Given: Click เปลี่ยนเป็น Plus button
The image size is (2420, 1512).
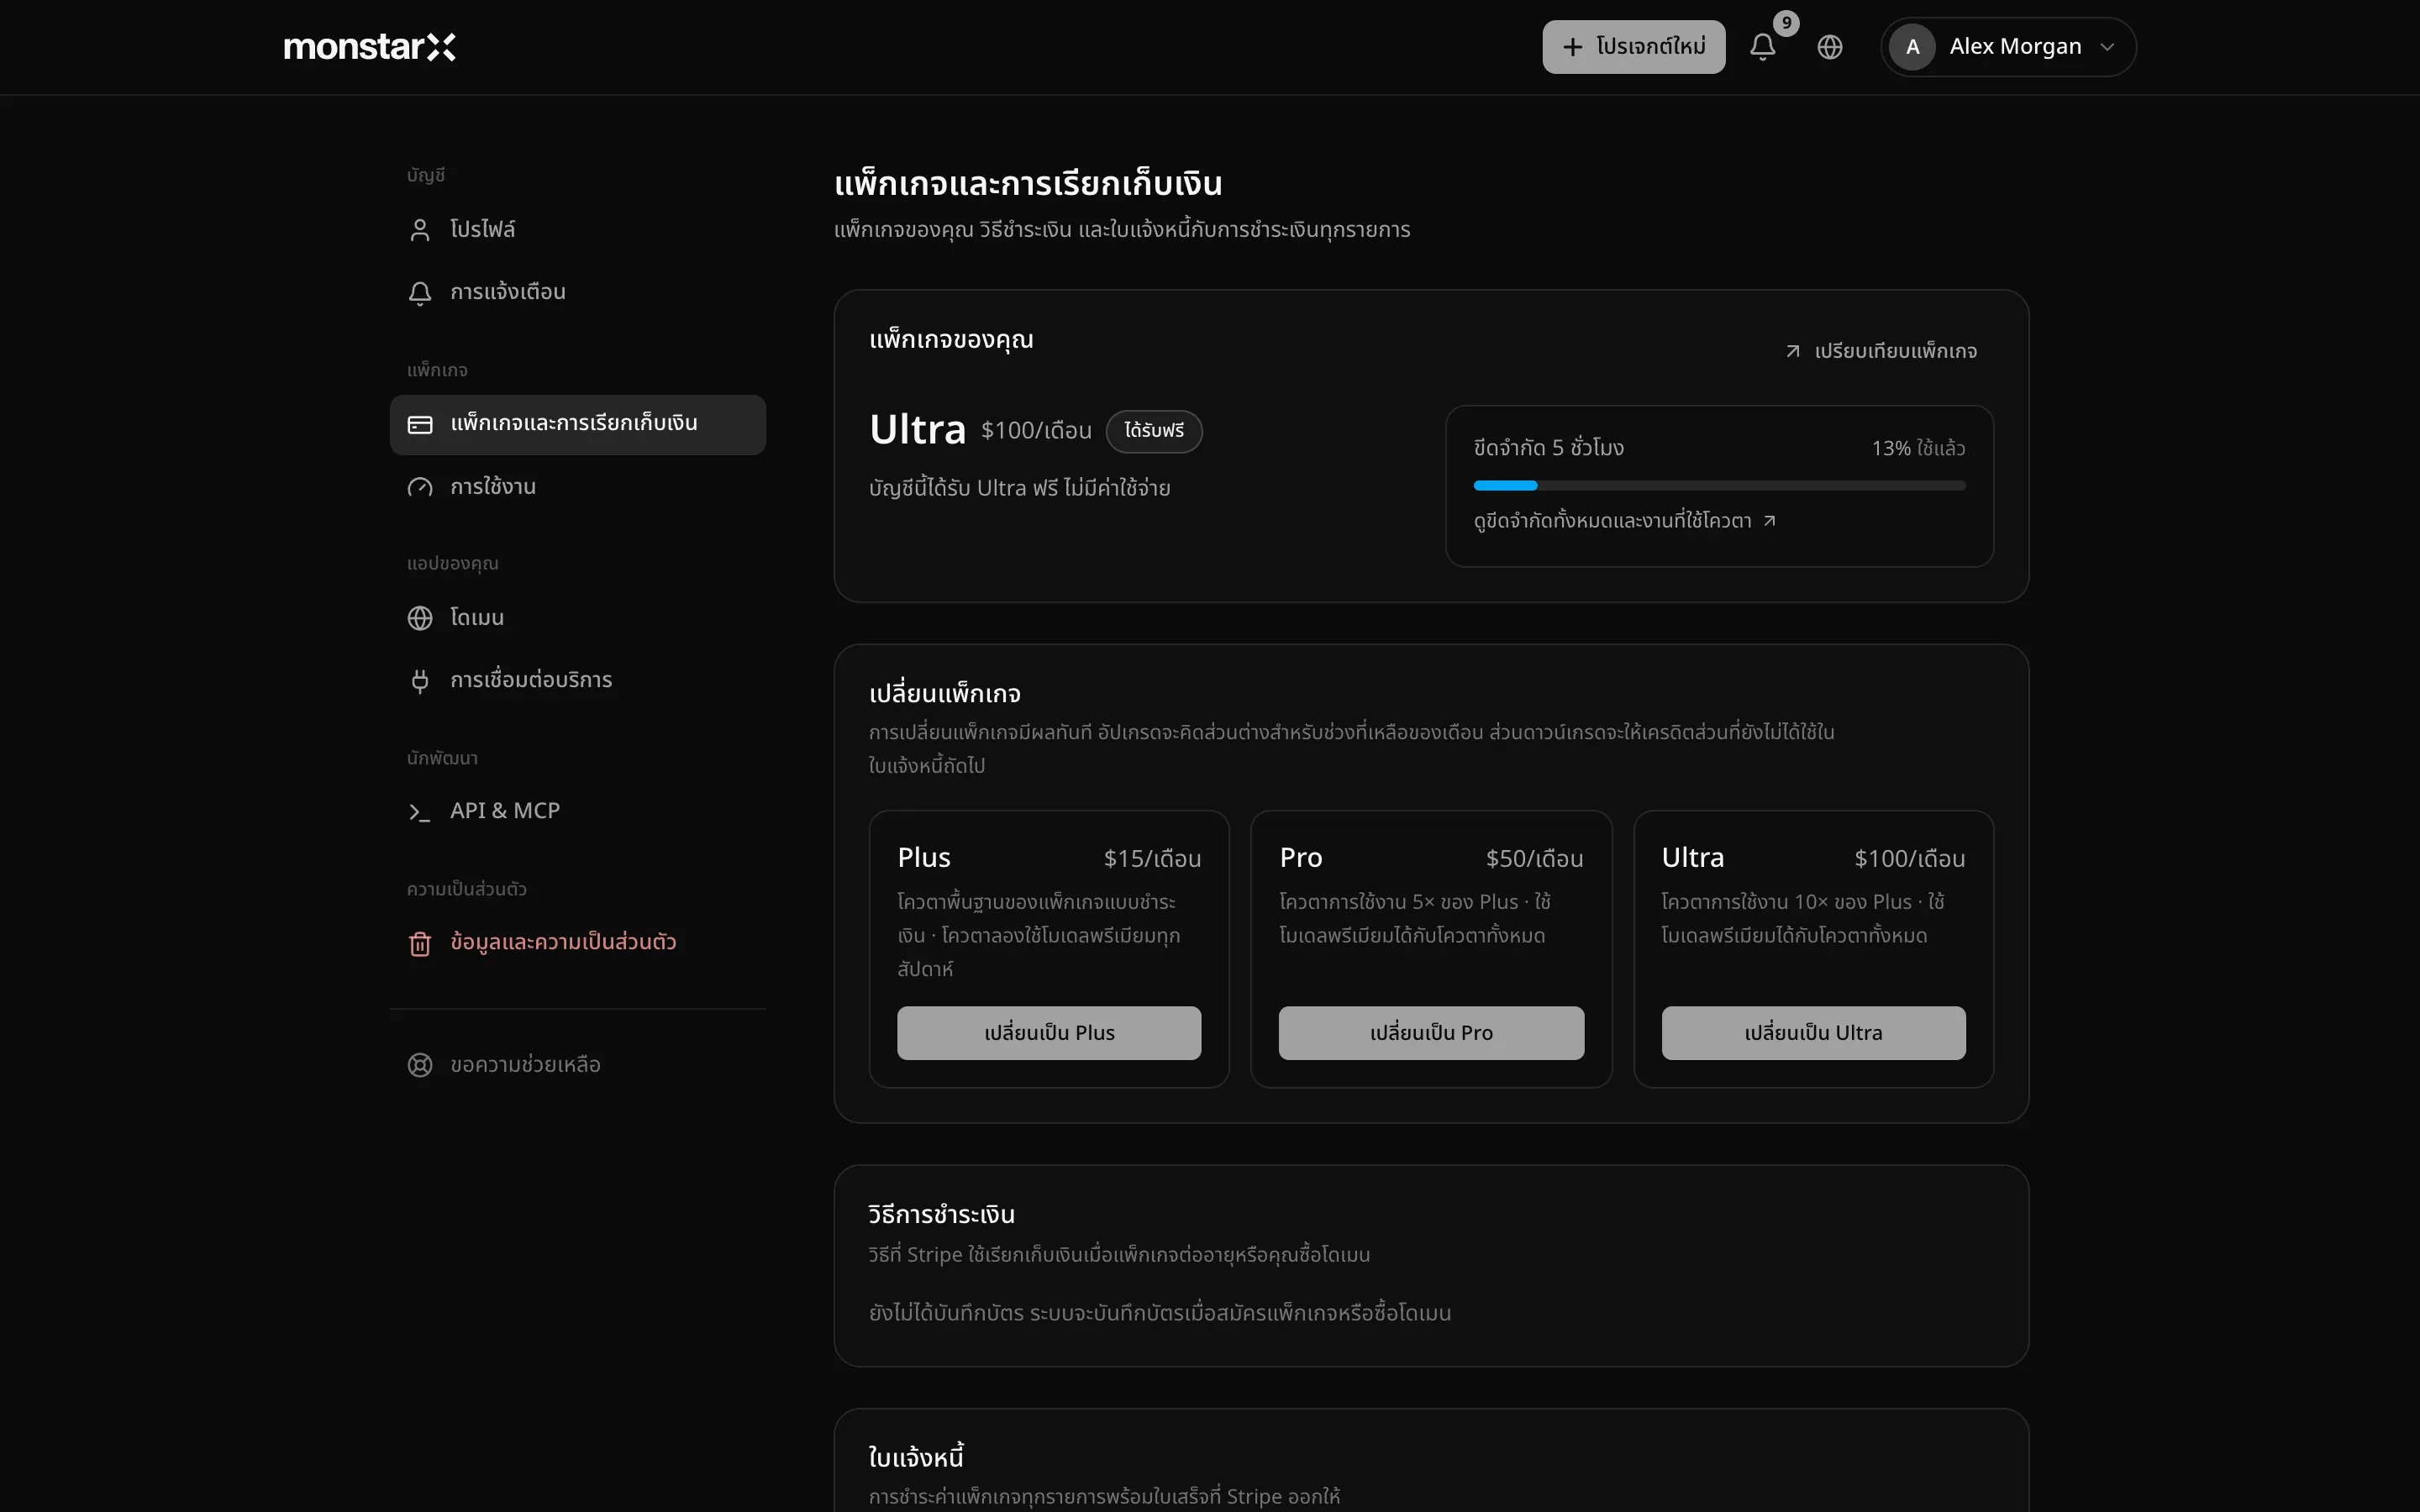Looking at the screenshot, I should tap(1049, 1032).
